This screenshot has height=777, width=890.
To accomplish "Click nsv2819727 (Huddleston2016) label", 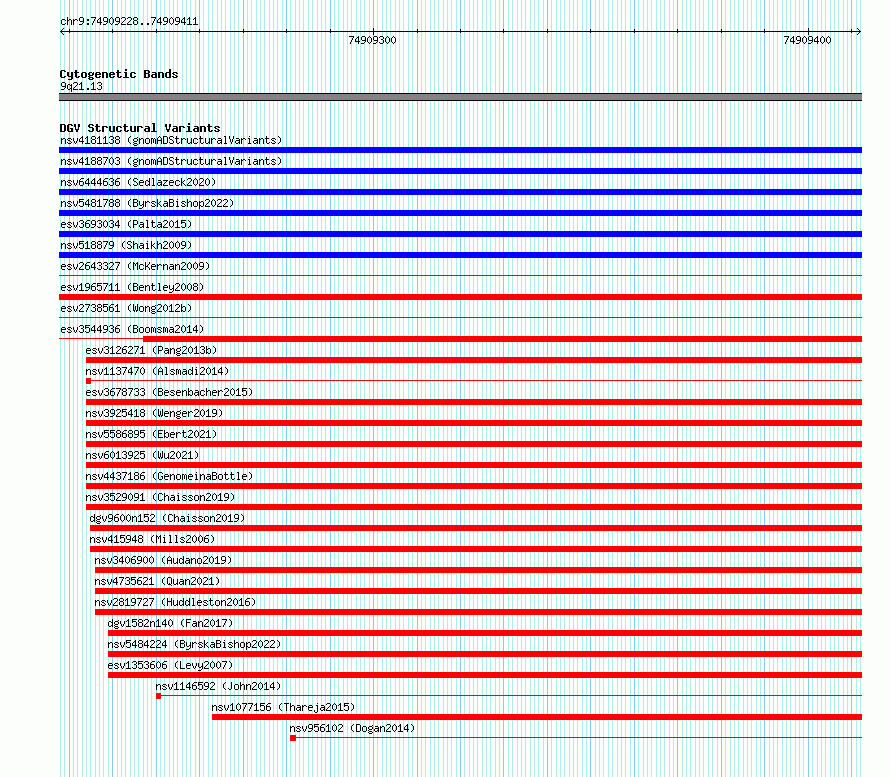I will pos(175,602).
